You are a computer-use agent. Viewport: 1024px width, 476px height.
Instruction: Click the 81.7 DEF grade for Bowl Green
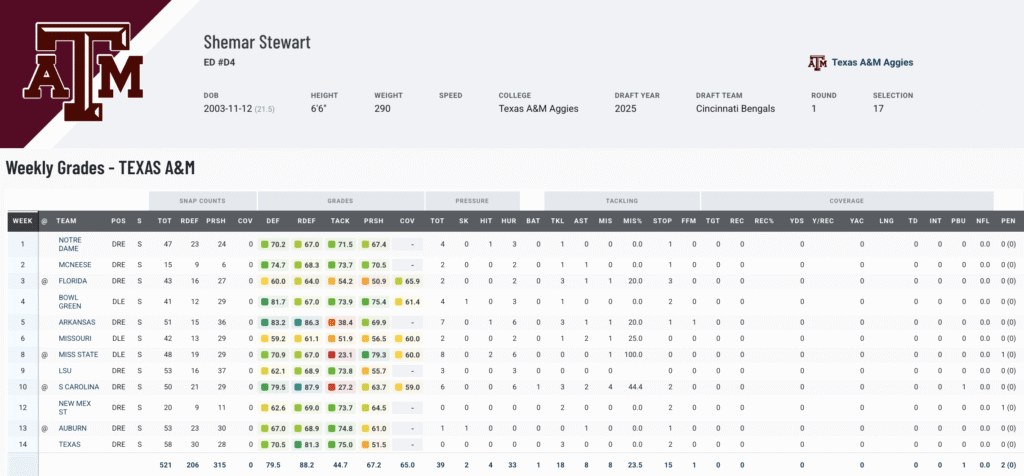click(273, 302)
